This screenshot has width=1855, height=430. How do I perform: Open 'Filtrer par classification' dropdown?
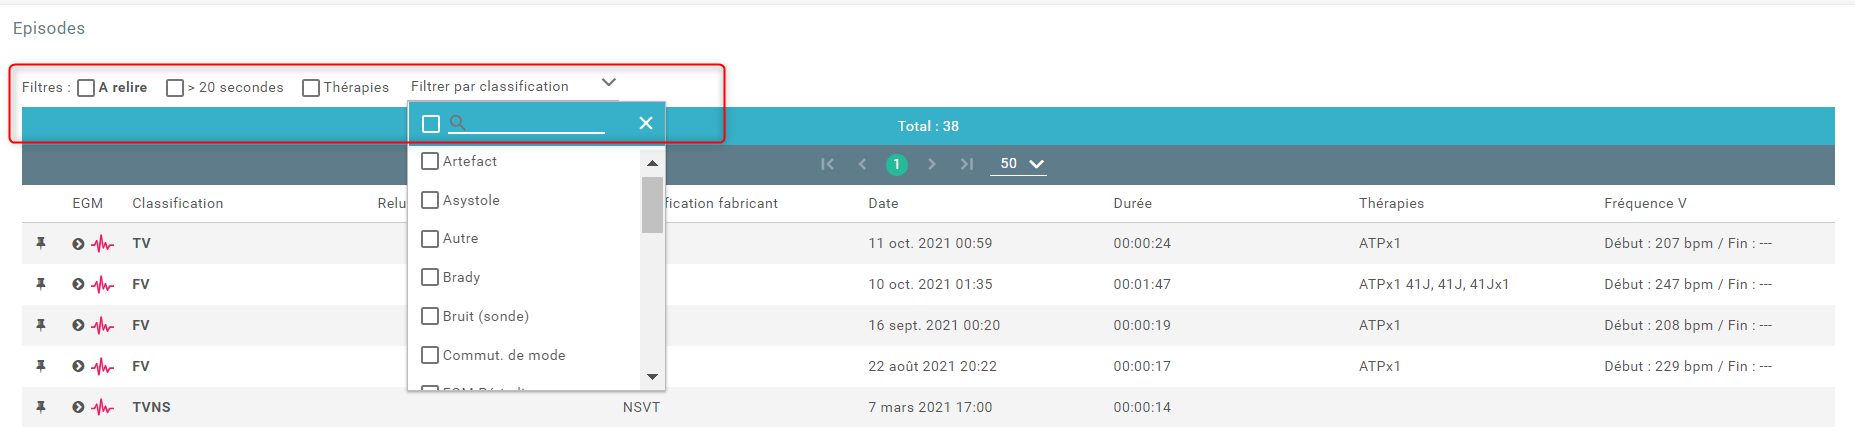point(514,86)
